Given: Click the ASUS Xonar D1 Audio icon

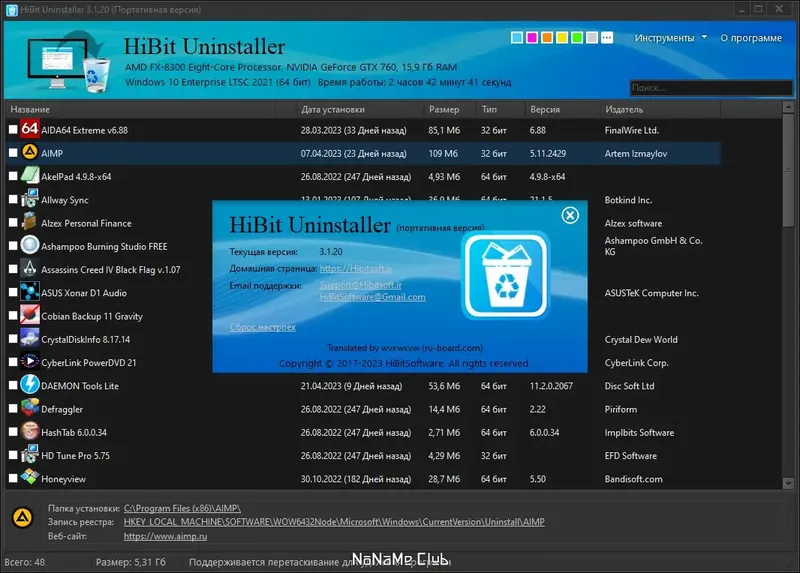Looking at the screenshot, I should [x=30, y=292].
